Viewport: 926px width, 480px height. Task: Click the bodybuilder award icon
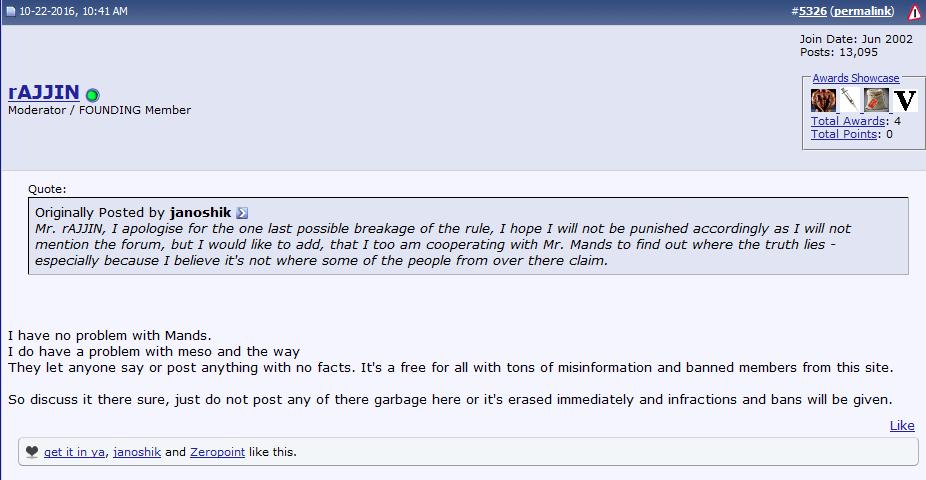pos(823,100)
